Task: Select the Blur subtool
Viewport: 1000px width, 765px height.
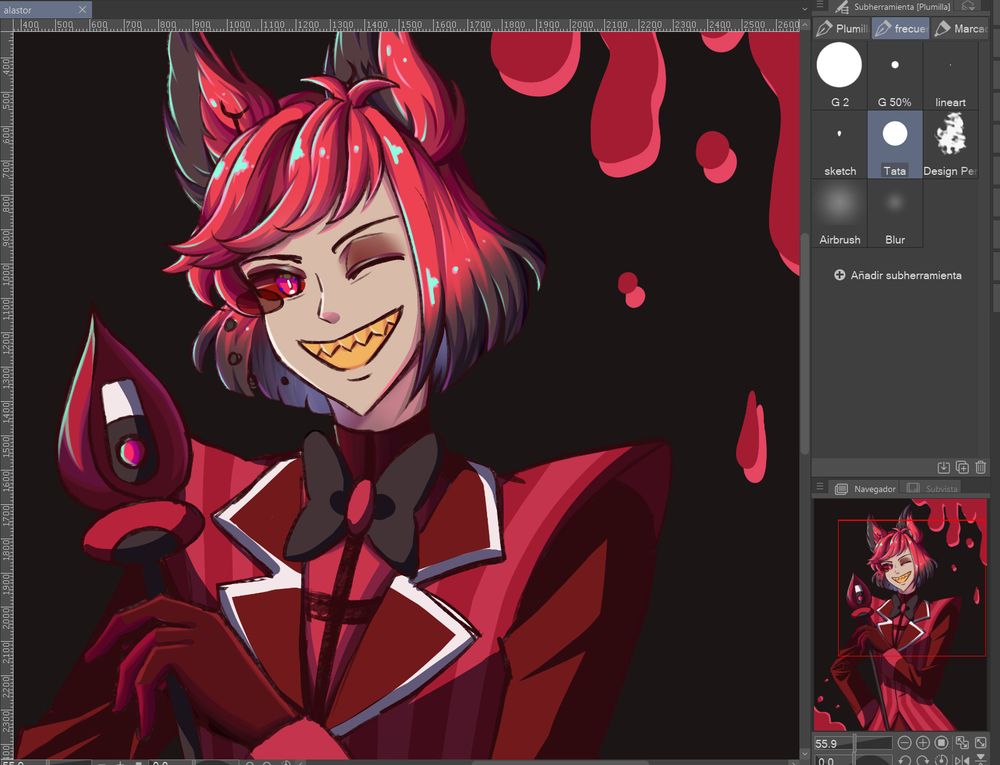Action: click(x=895, y=214)
